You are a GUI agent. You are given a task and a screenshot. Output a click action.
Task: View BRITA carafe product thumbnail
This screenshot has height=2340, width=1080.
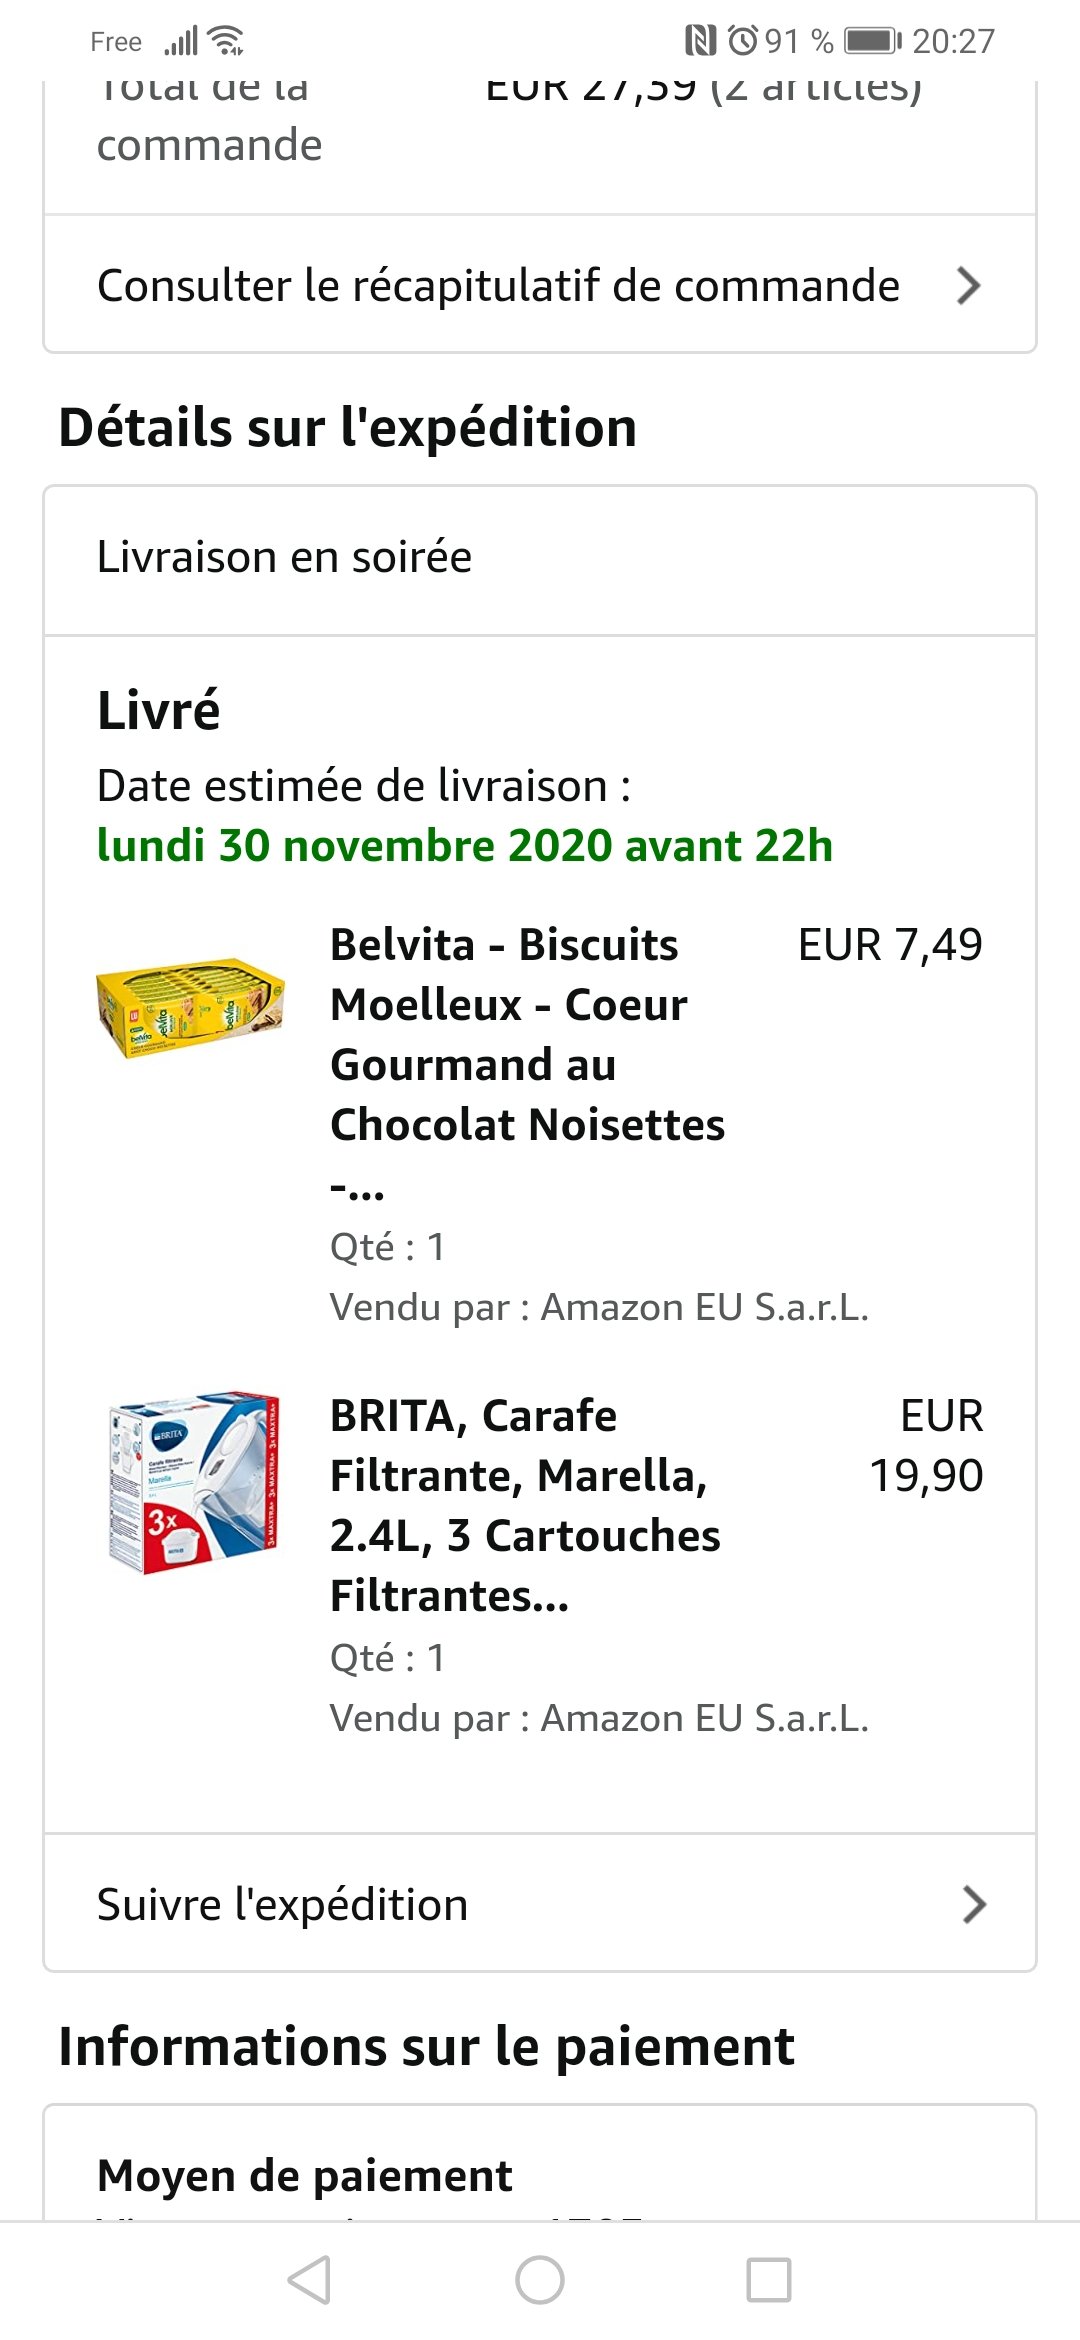pos(194,1482)
